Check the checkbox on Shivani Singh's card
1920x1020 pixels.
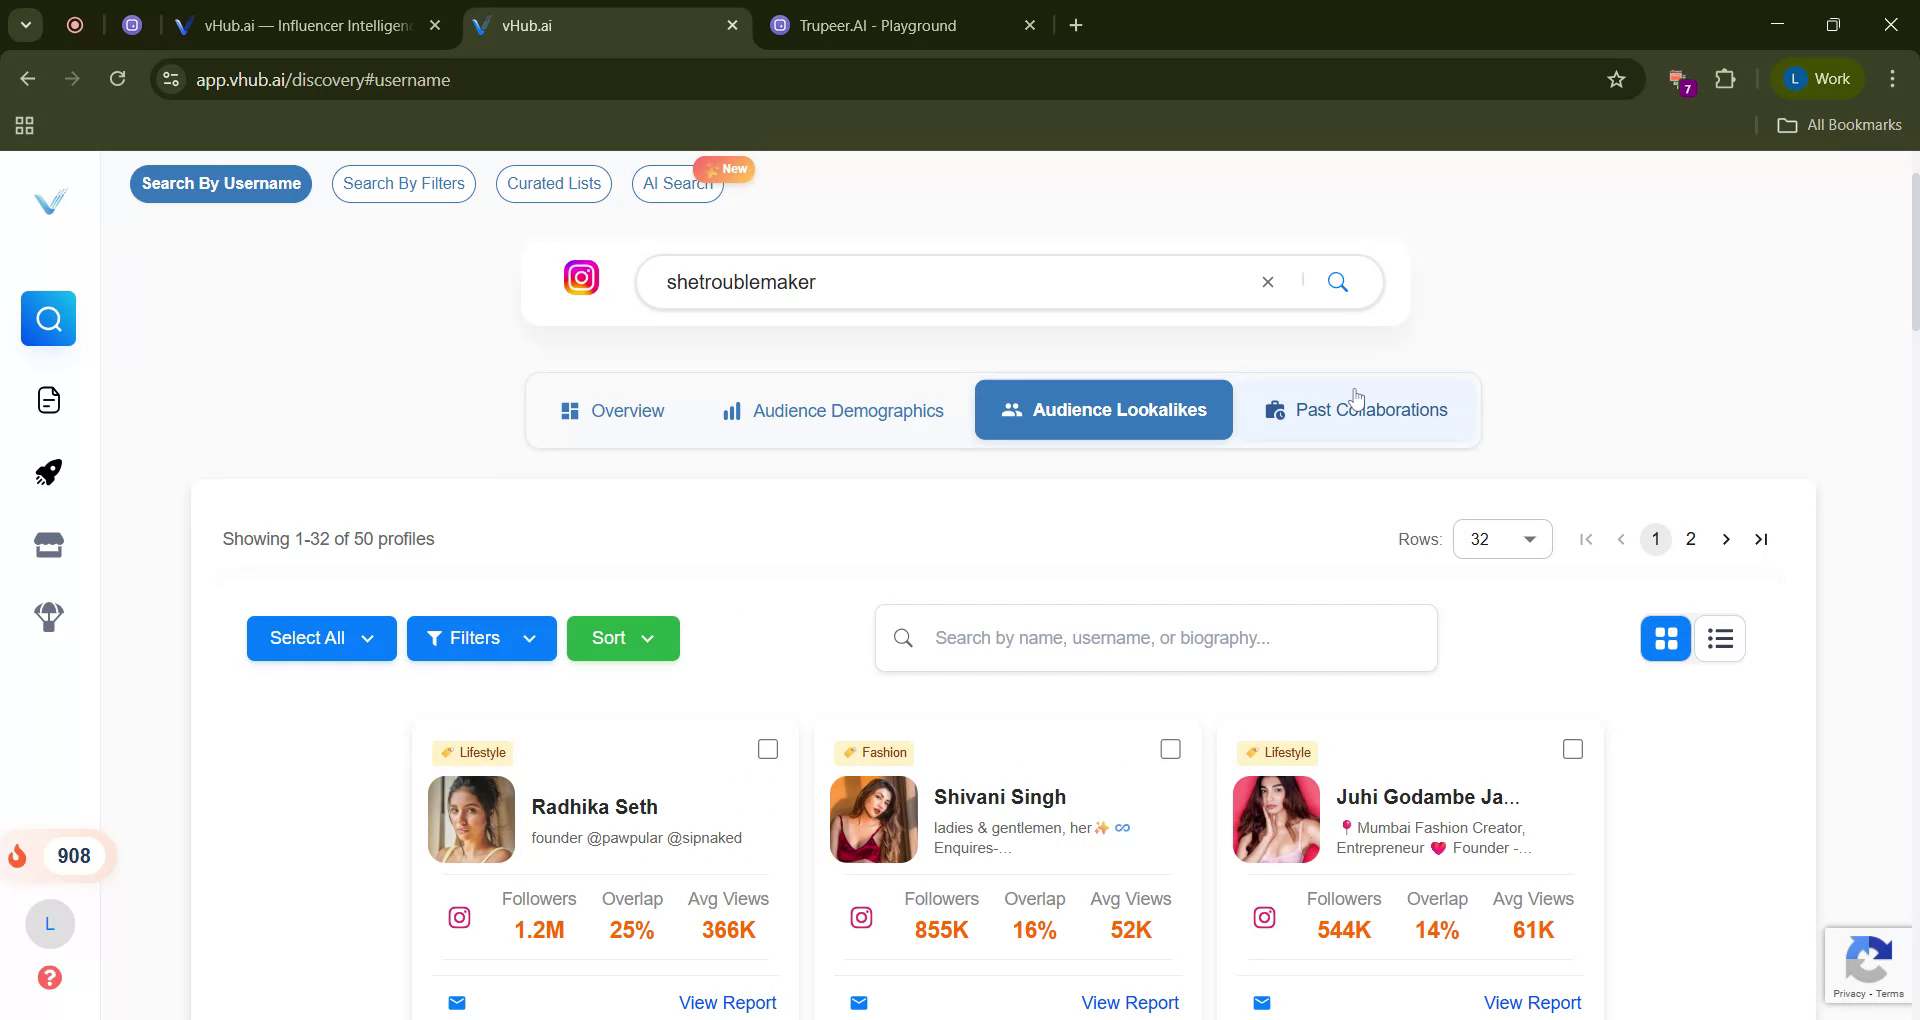[x=1170, y=748]
